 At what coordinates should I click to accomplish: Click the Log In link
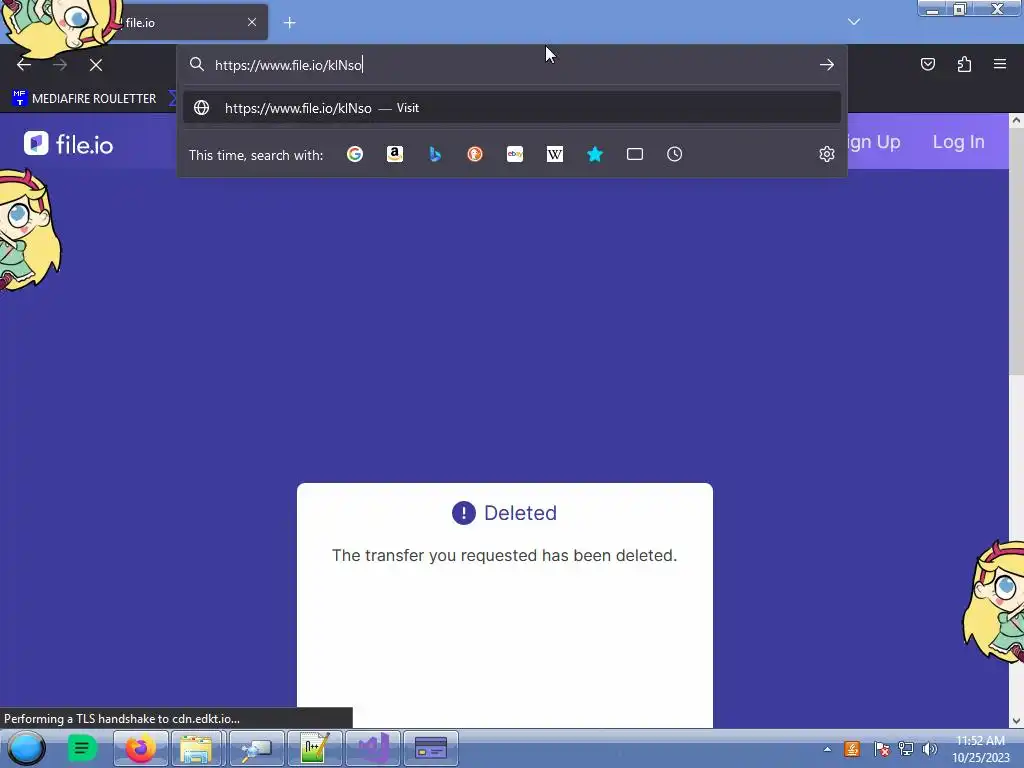pyautogui.click(x=958, y=142)
